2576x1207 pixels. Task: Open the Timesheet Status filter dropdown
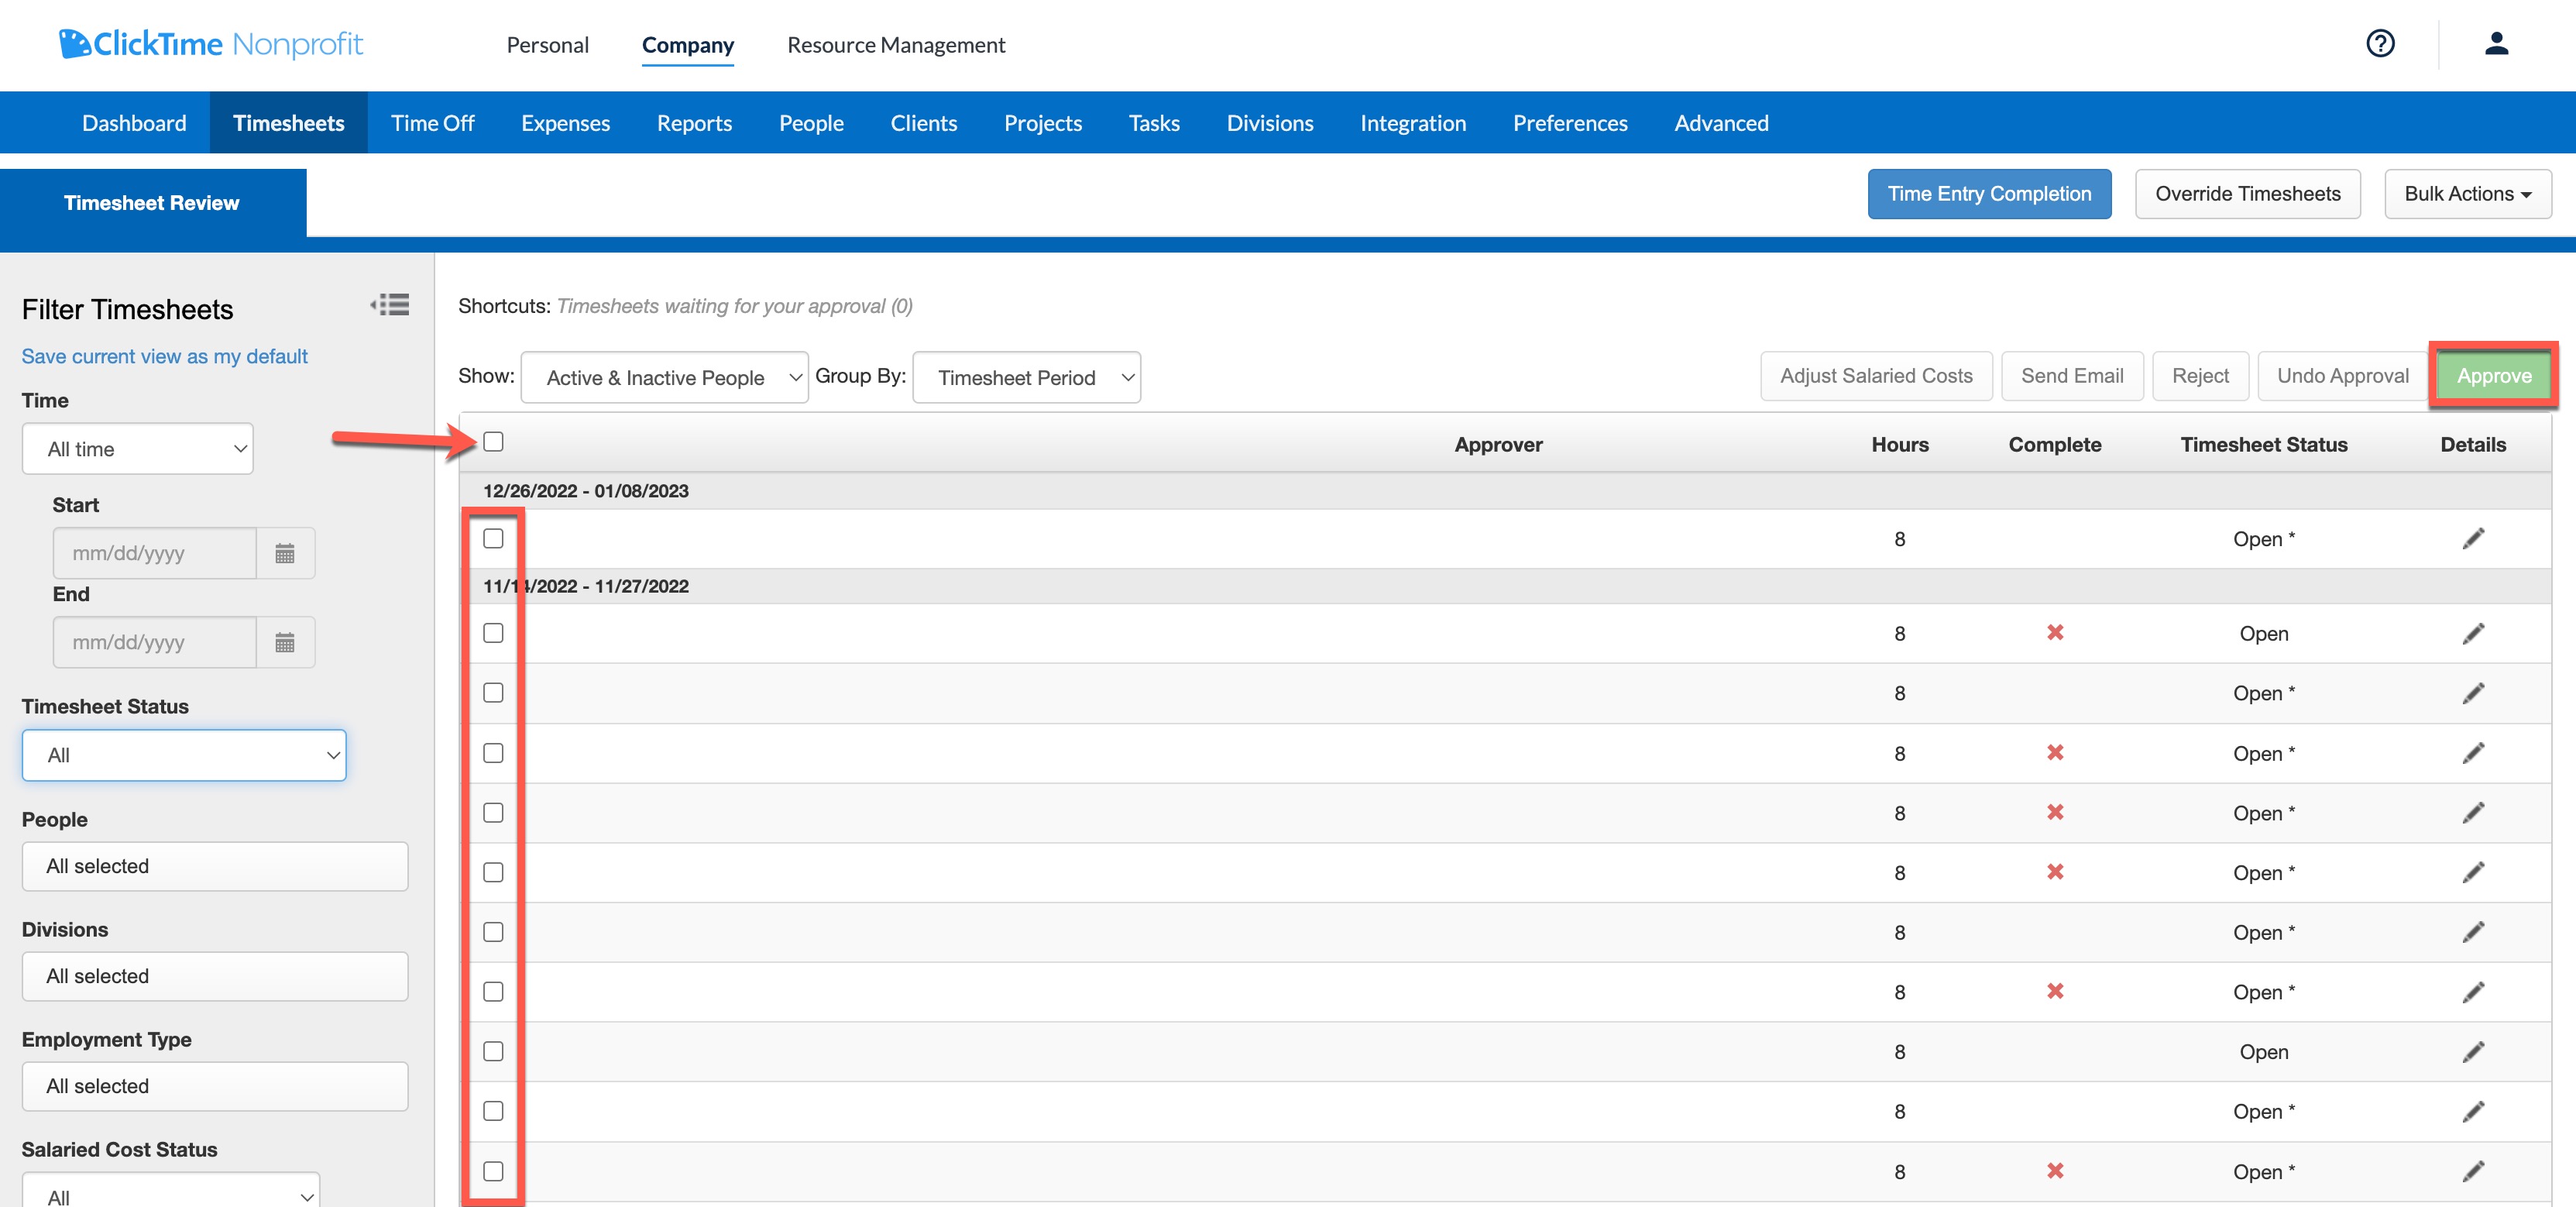coord(184,755)
